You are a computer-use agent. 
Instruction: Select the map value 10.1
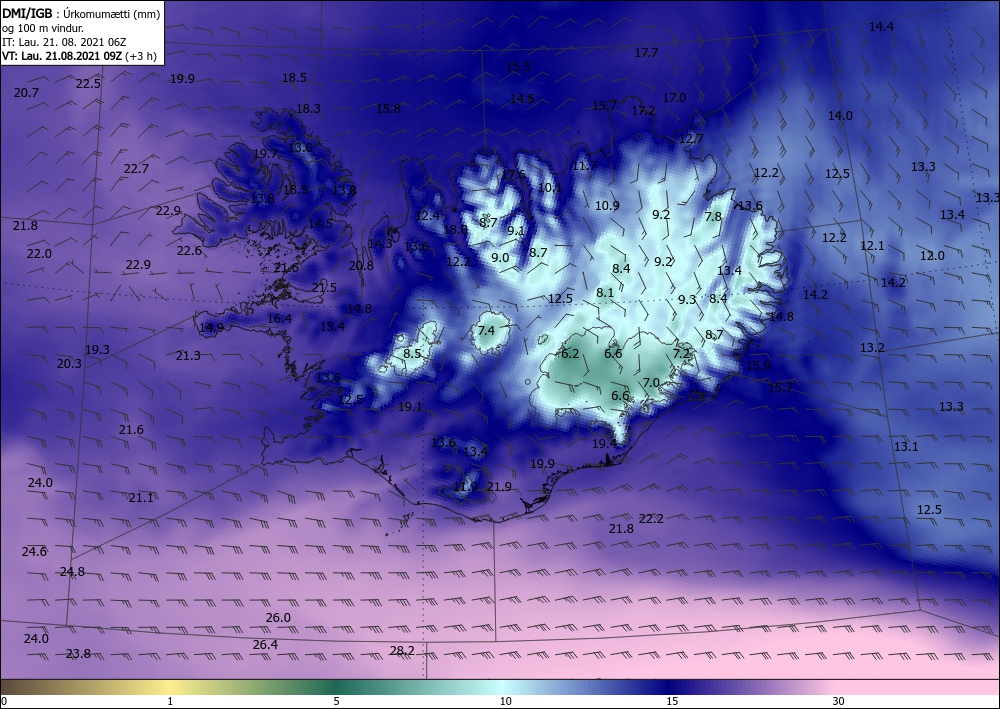(550, 187)
